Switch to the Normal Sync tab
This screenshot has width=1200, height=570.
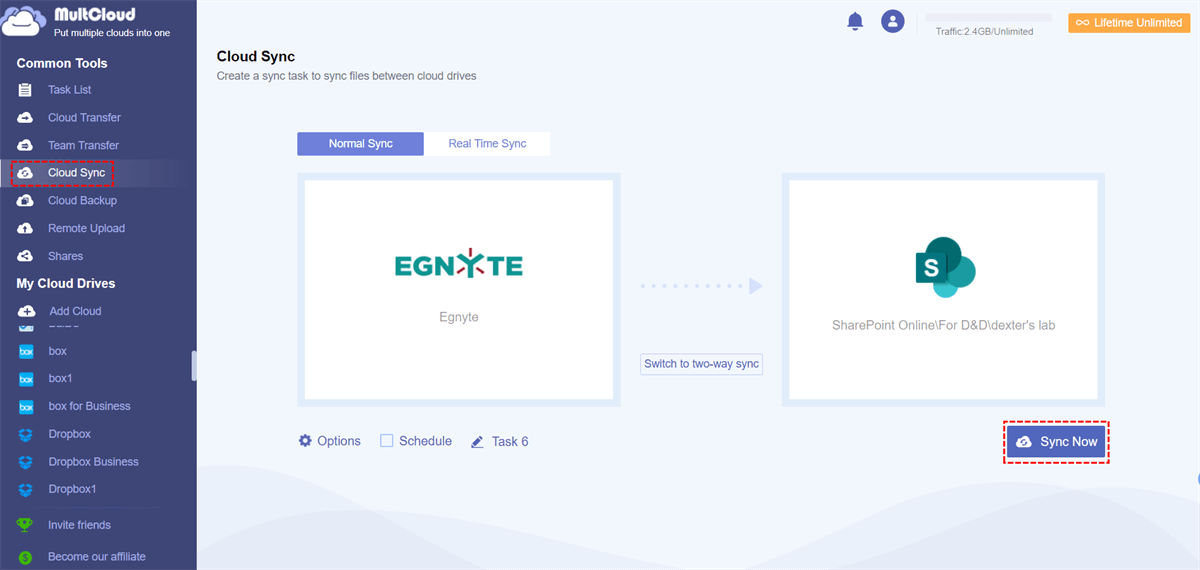361,144
